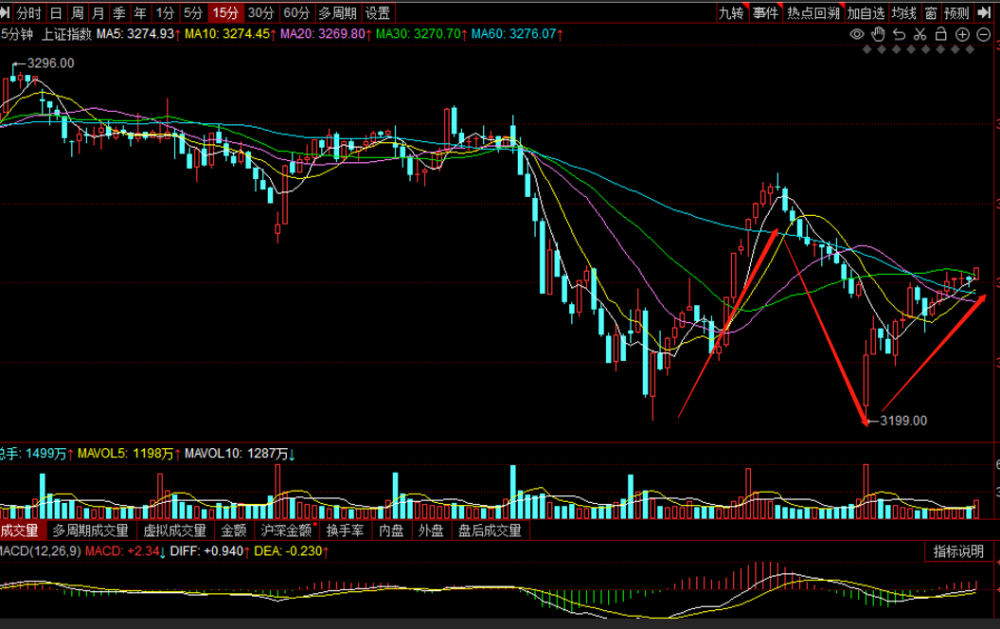
Task: Toggle the padlock lock icon
Action: (x=941, y=34)
